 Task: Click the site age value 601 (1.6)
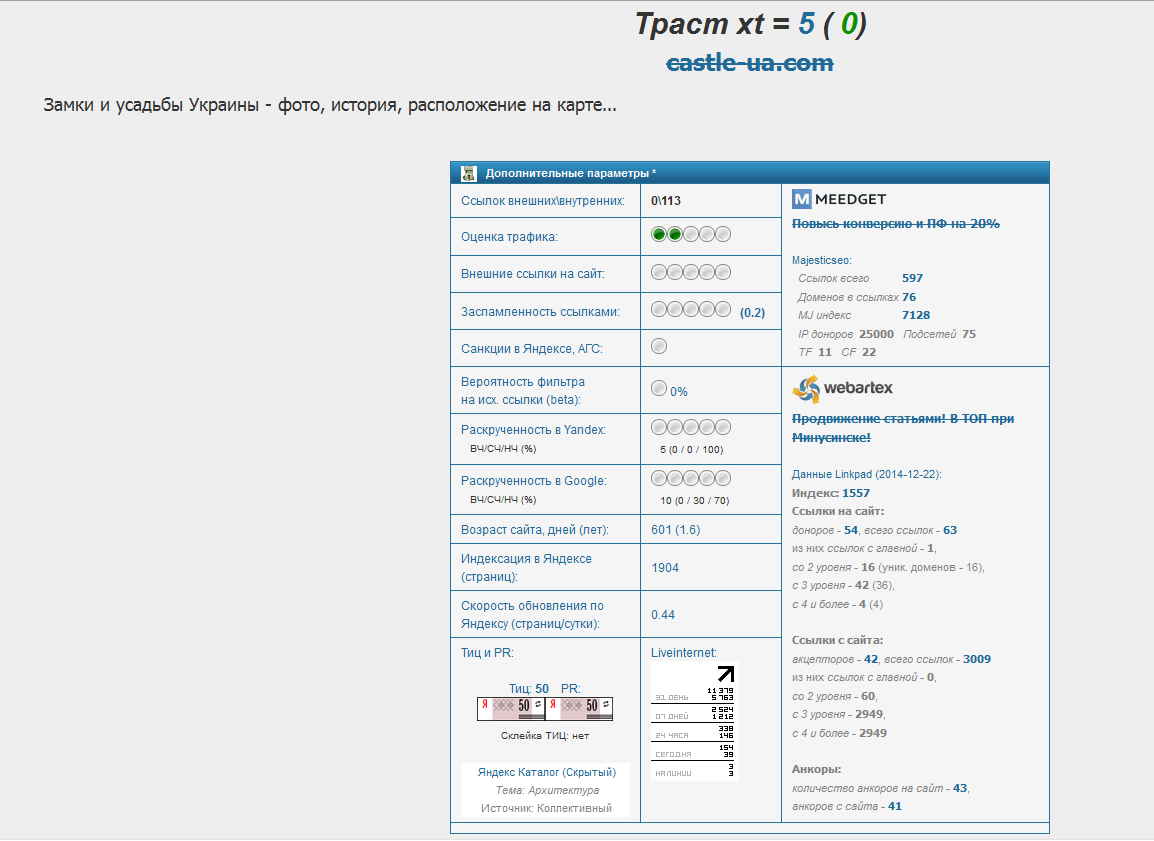tap(676, 530)
